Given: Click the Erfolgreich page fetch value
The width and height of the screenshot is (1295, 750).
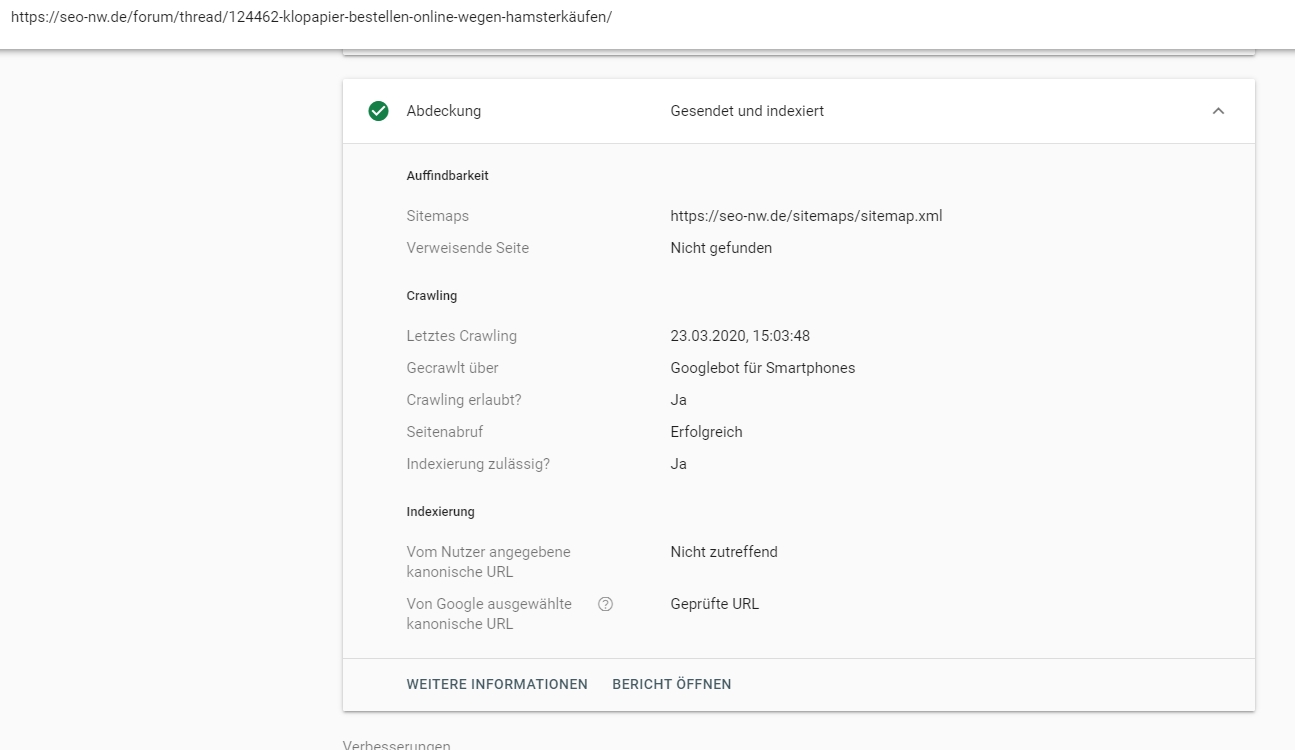Looking at the screenshot, I should point(706,432).
